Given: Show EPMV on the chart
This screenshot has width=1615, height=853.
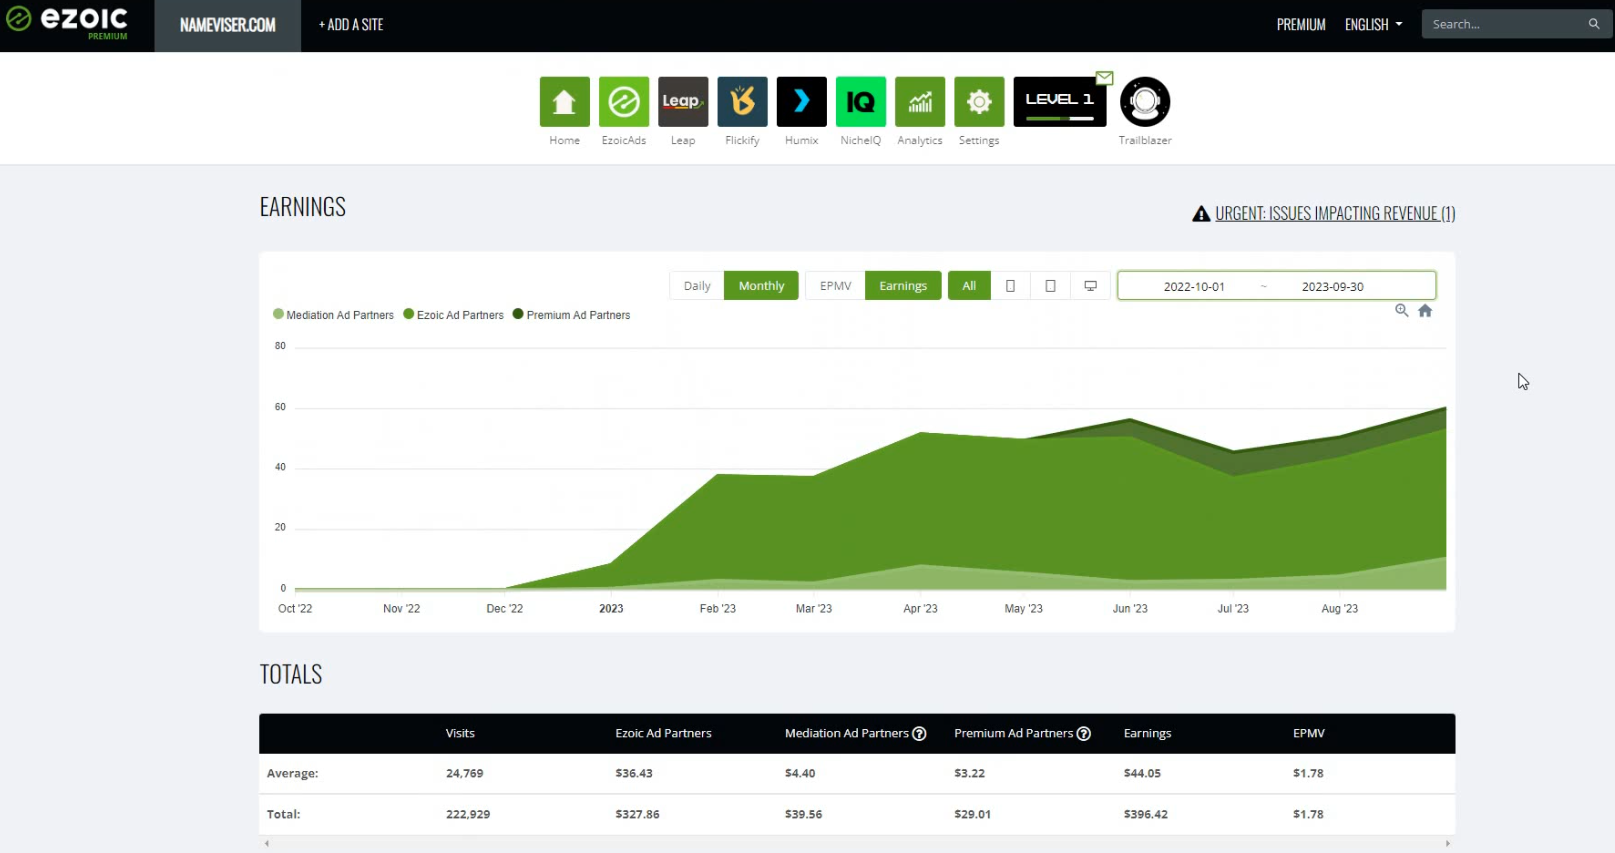Looking at the screenshot, I should coord(835,286).
